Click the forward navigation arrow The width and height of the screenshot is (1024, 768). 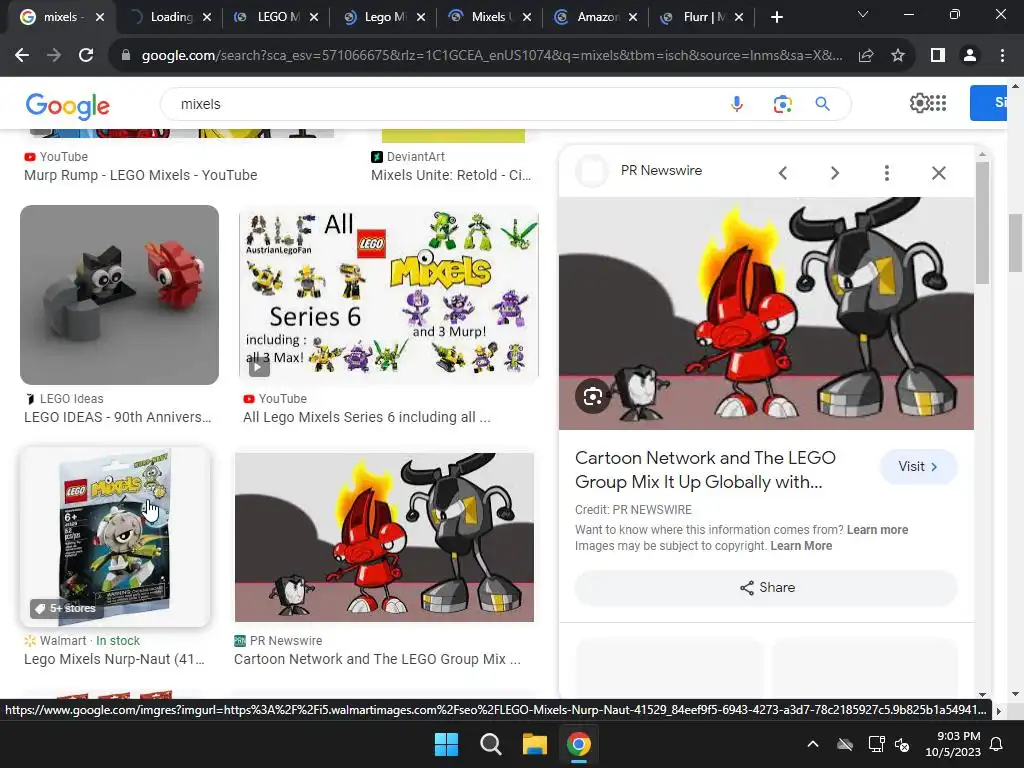coord(54,56)
